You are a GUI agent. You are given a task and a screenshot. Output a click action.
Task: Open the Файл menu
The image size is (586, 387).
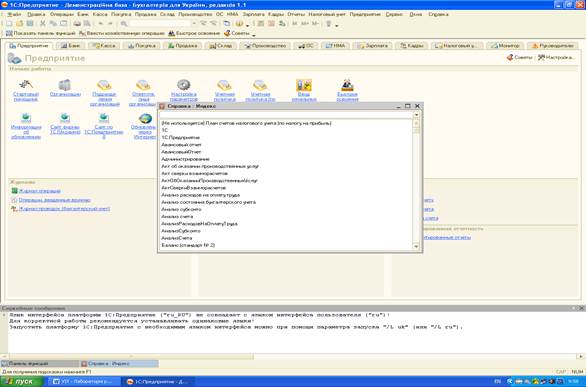pyautogui.click(x=14, y=14)
